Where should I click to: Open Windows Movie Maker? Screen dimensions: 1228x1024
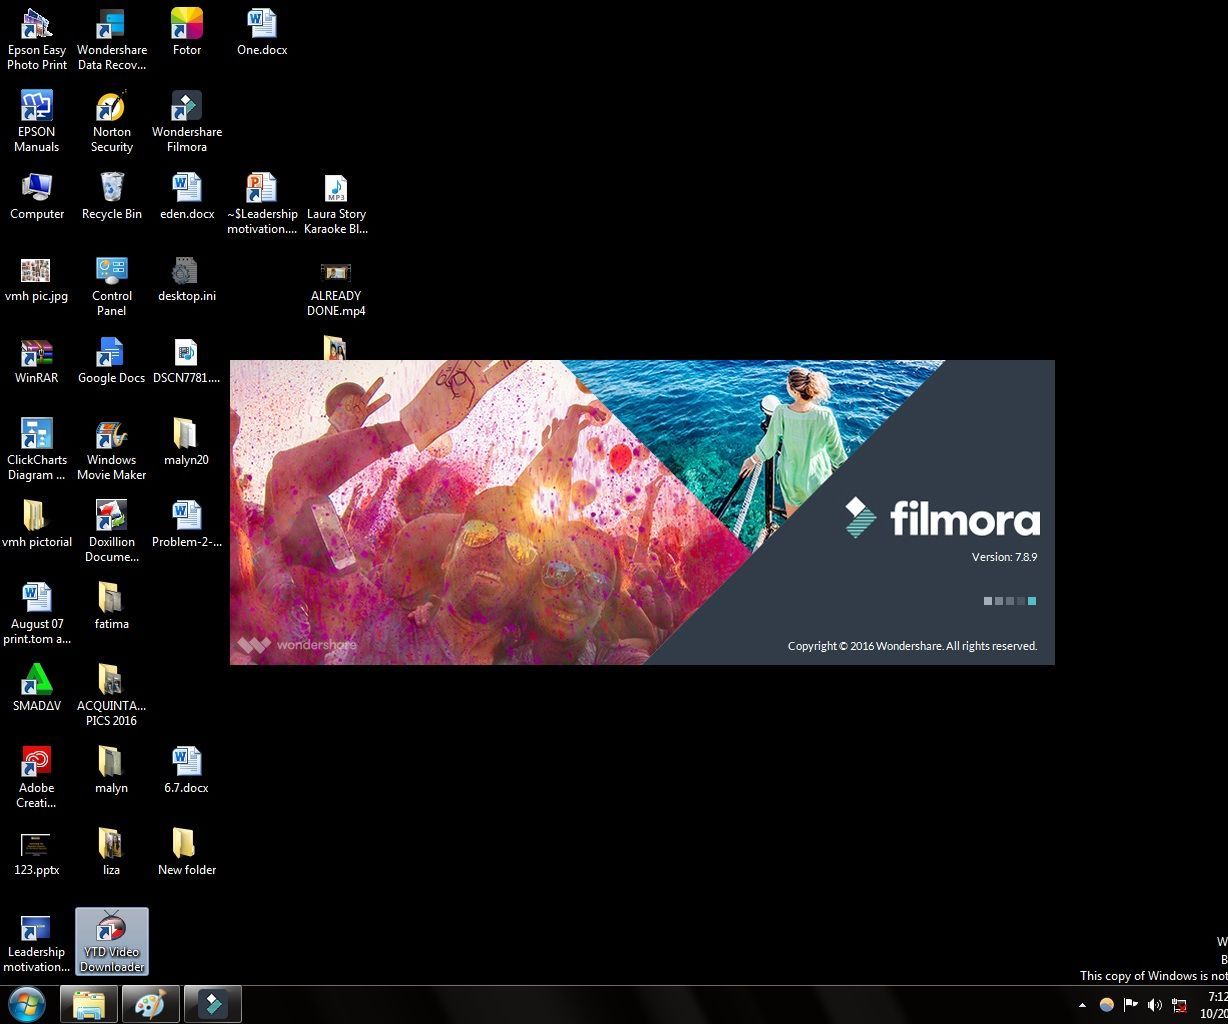(111, 434)
